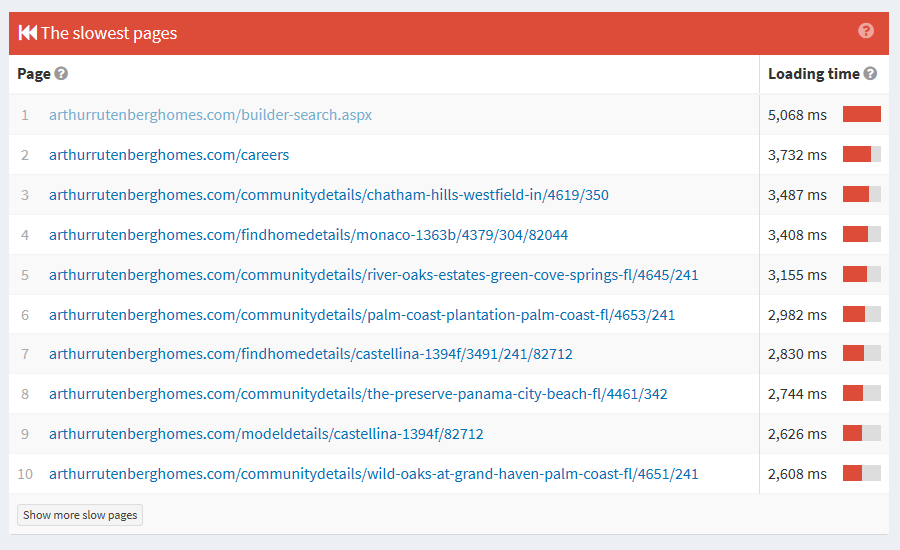Click the help icon beside Loading time

(870, 74)
